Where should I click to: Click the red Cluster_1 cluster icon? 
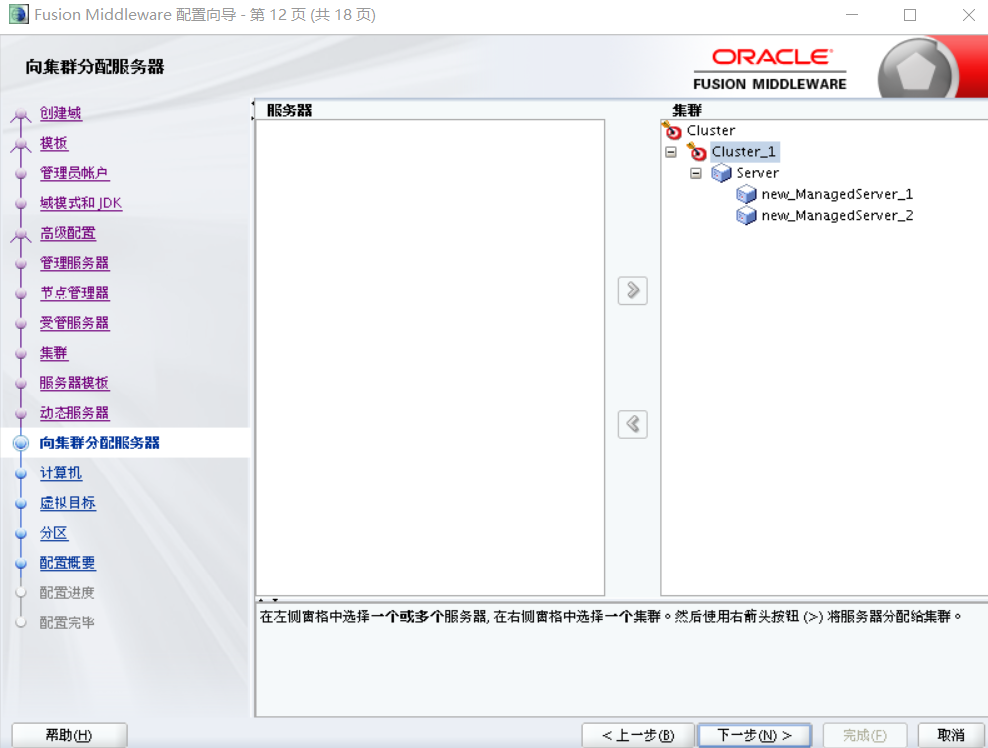[x=699, y=151]
